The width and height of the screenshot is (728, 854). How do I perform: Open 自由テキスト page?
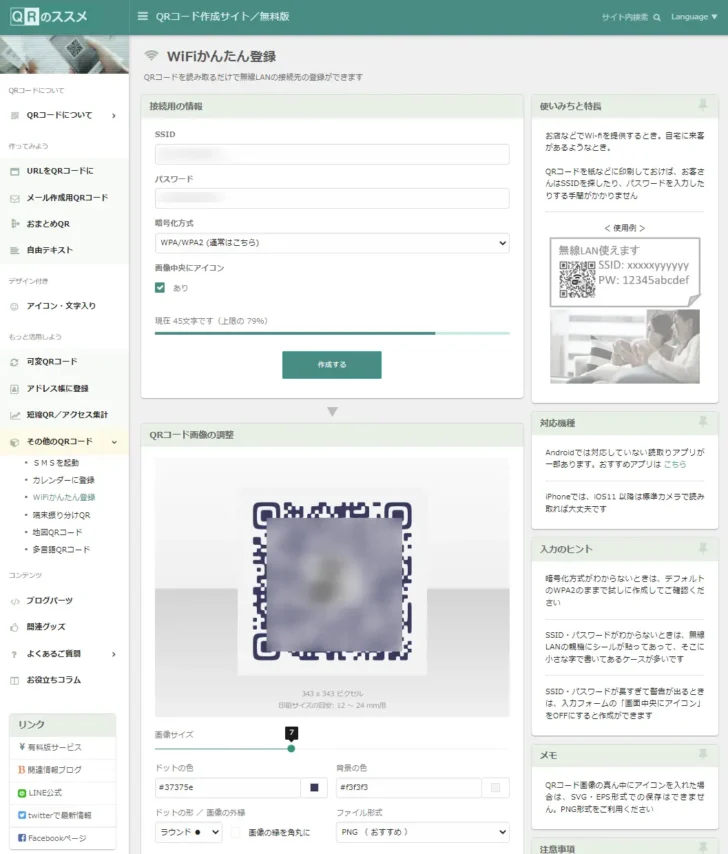coord(50,250)
